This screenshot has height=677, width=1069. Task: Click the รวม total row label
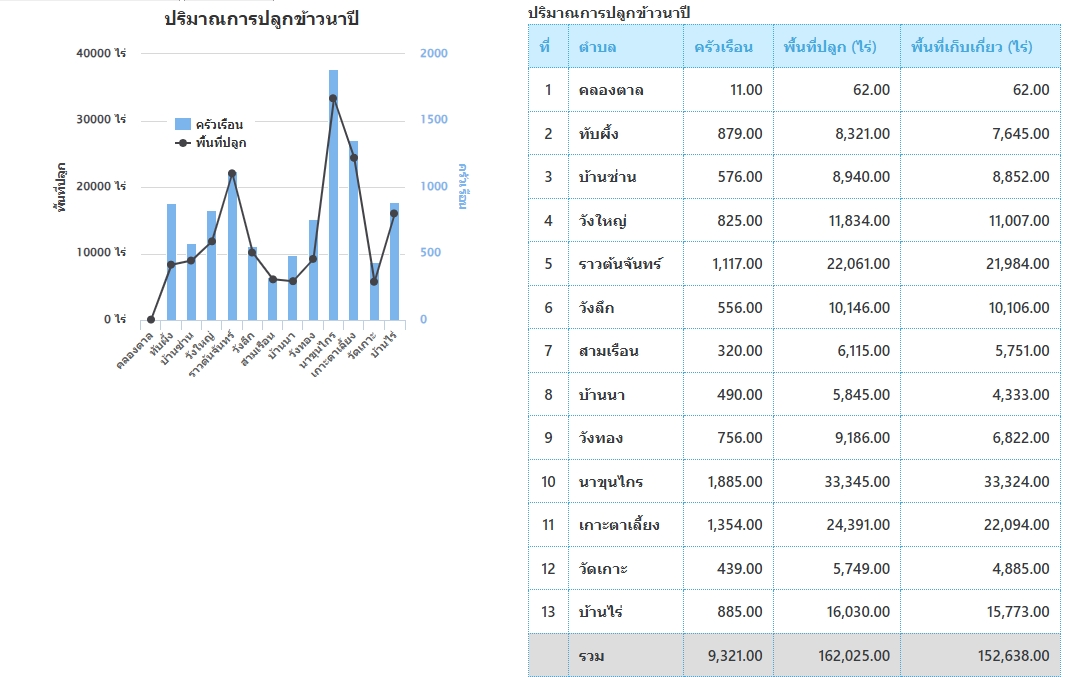point(591,656)
